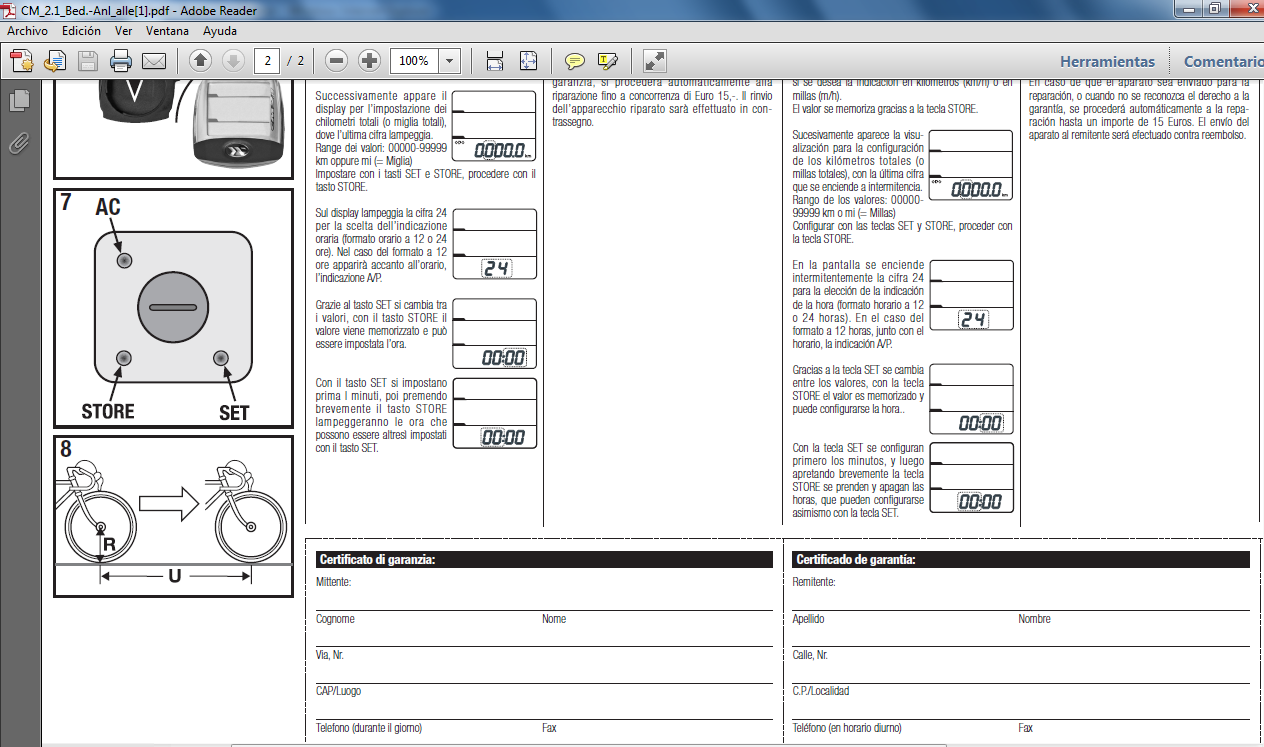The image size is (1264, 747).
Task: Open the Edición menu
Action: pos(81,31)
